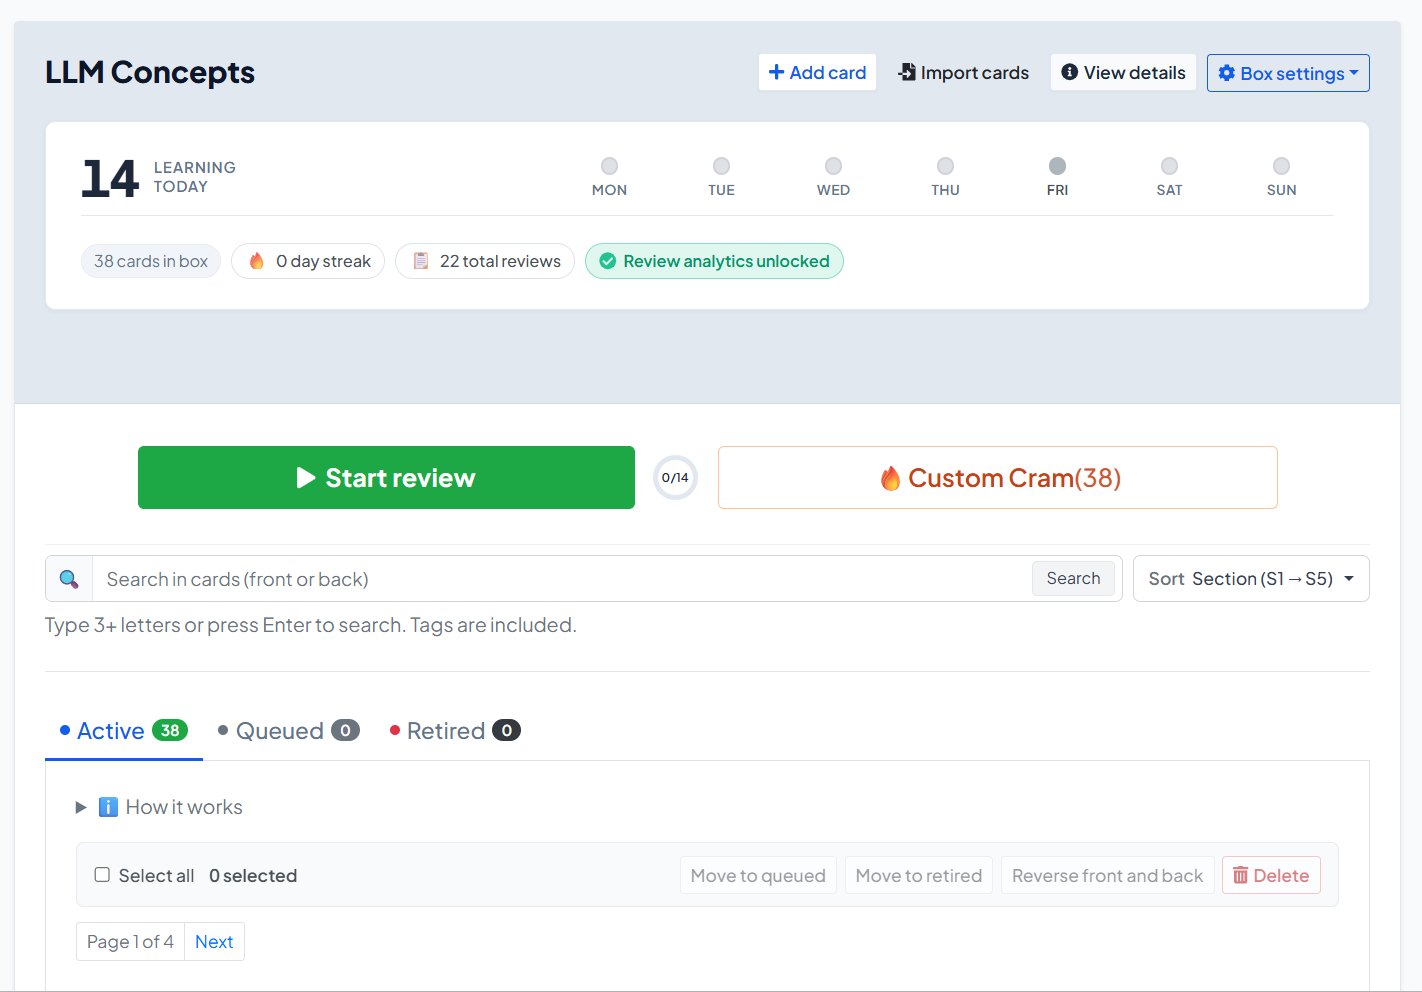Click the Add card button
Image resolution: width=1422 pixels, height=992 pixels.
[x=817, y=73]
